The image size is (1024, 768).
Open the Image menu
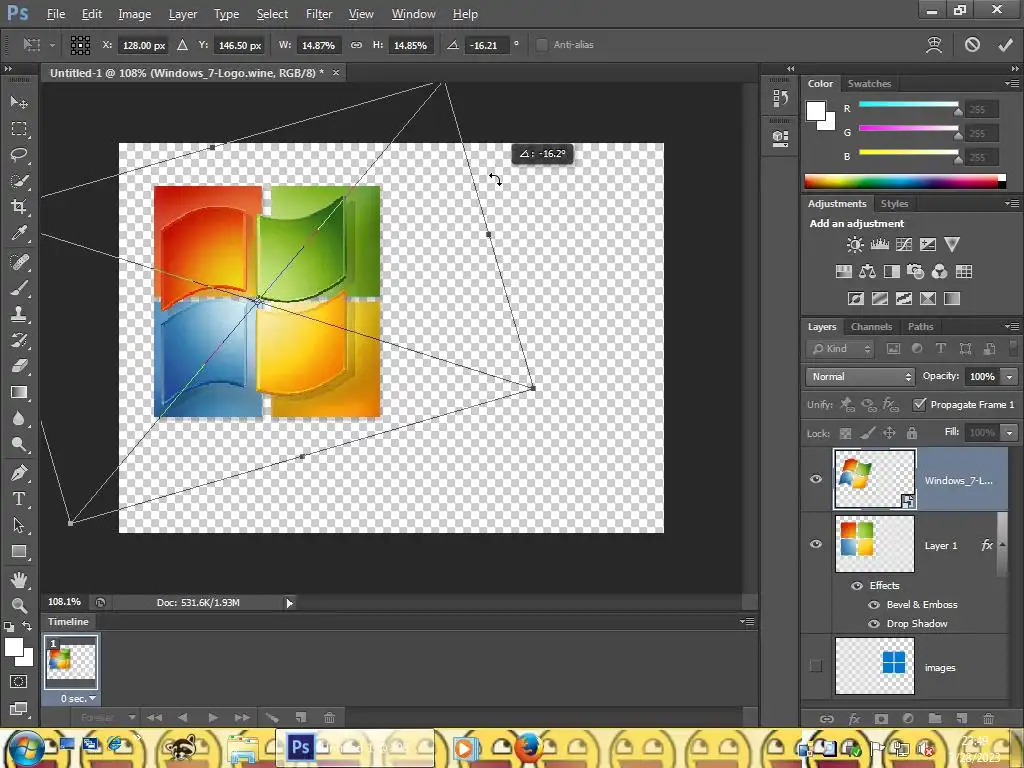135,14
